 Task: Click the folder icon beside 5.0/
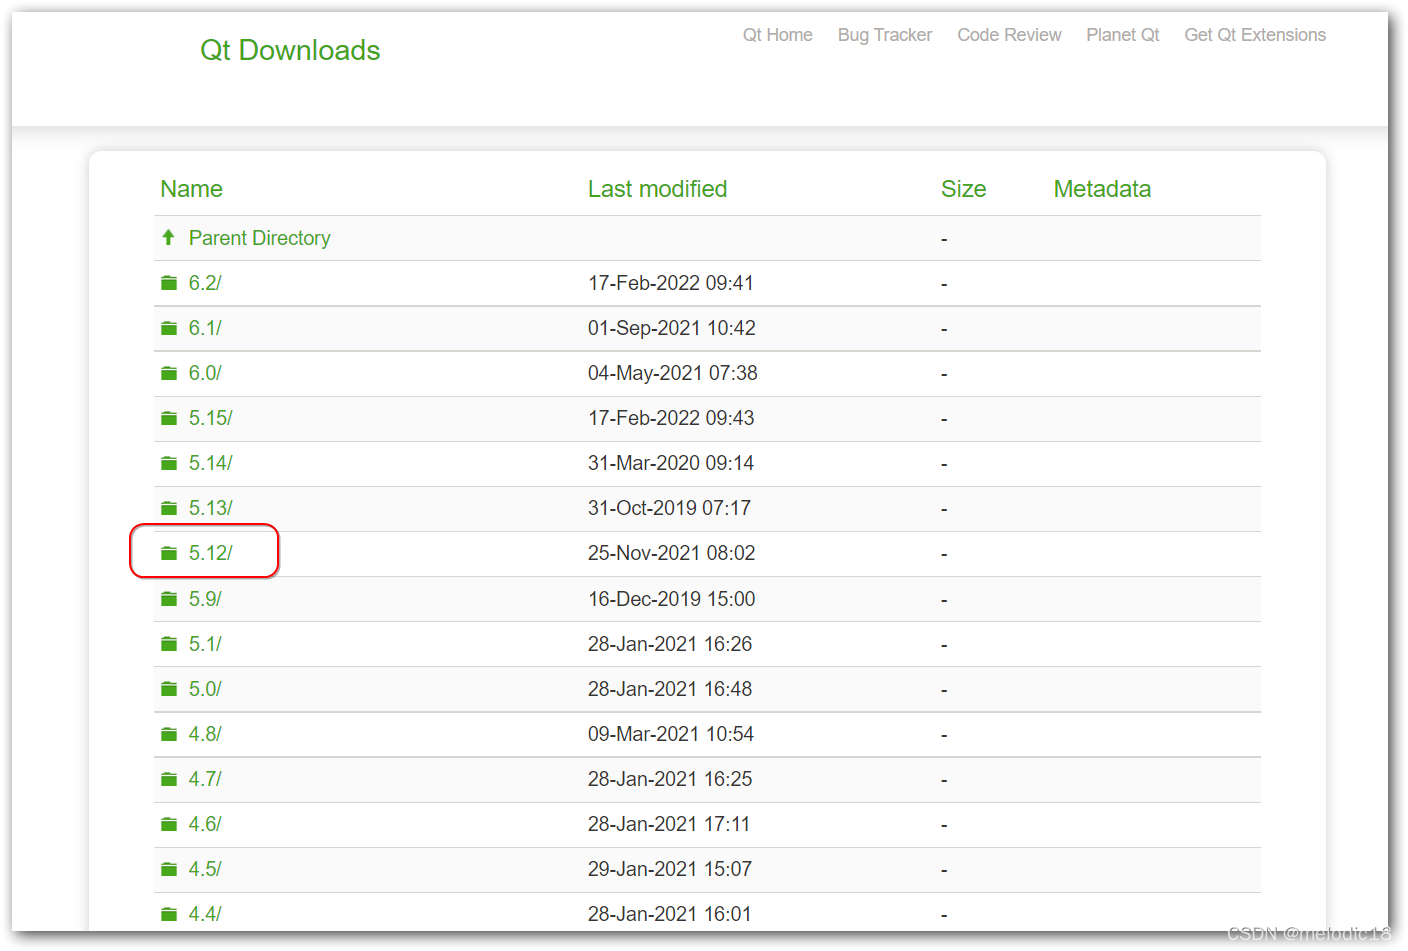169,690
